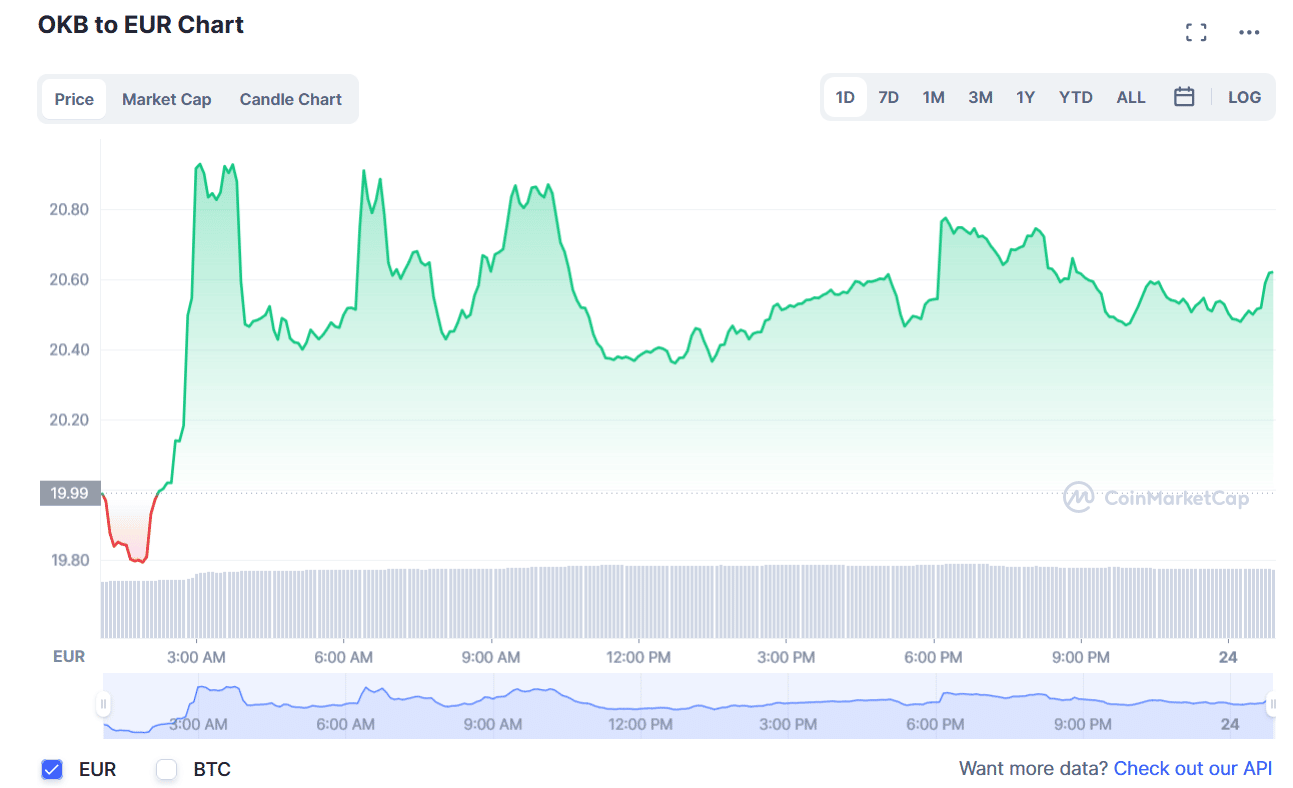This screenshot has height=788, width=1293.
Task: Click the 20.80 y-axis label
Action: coord(69,210)
